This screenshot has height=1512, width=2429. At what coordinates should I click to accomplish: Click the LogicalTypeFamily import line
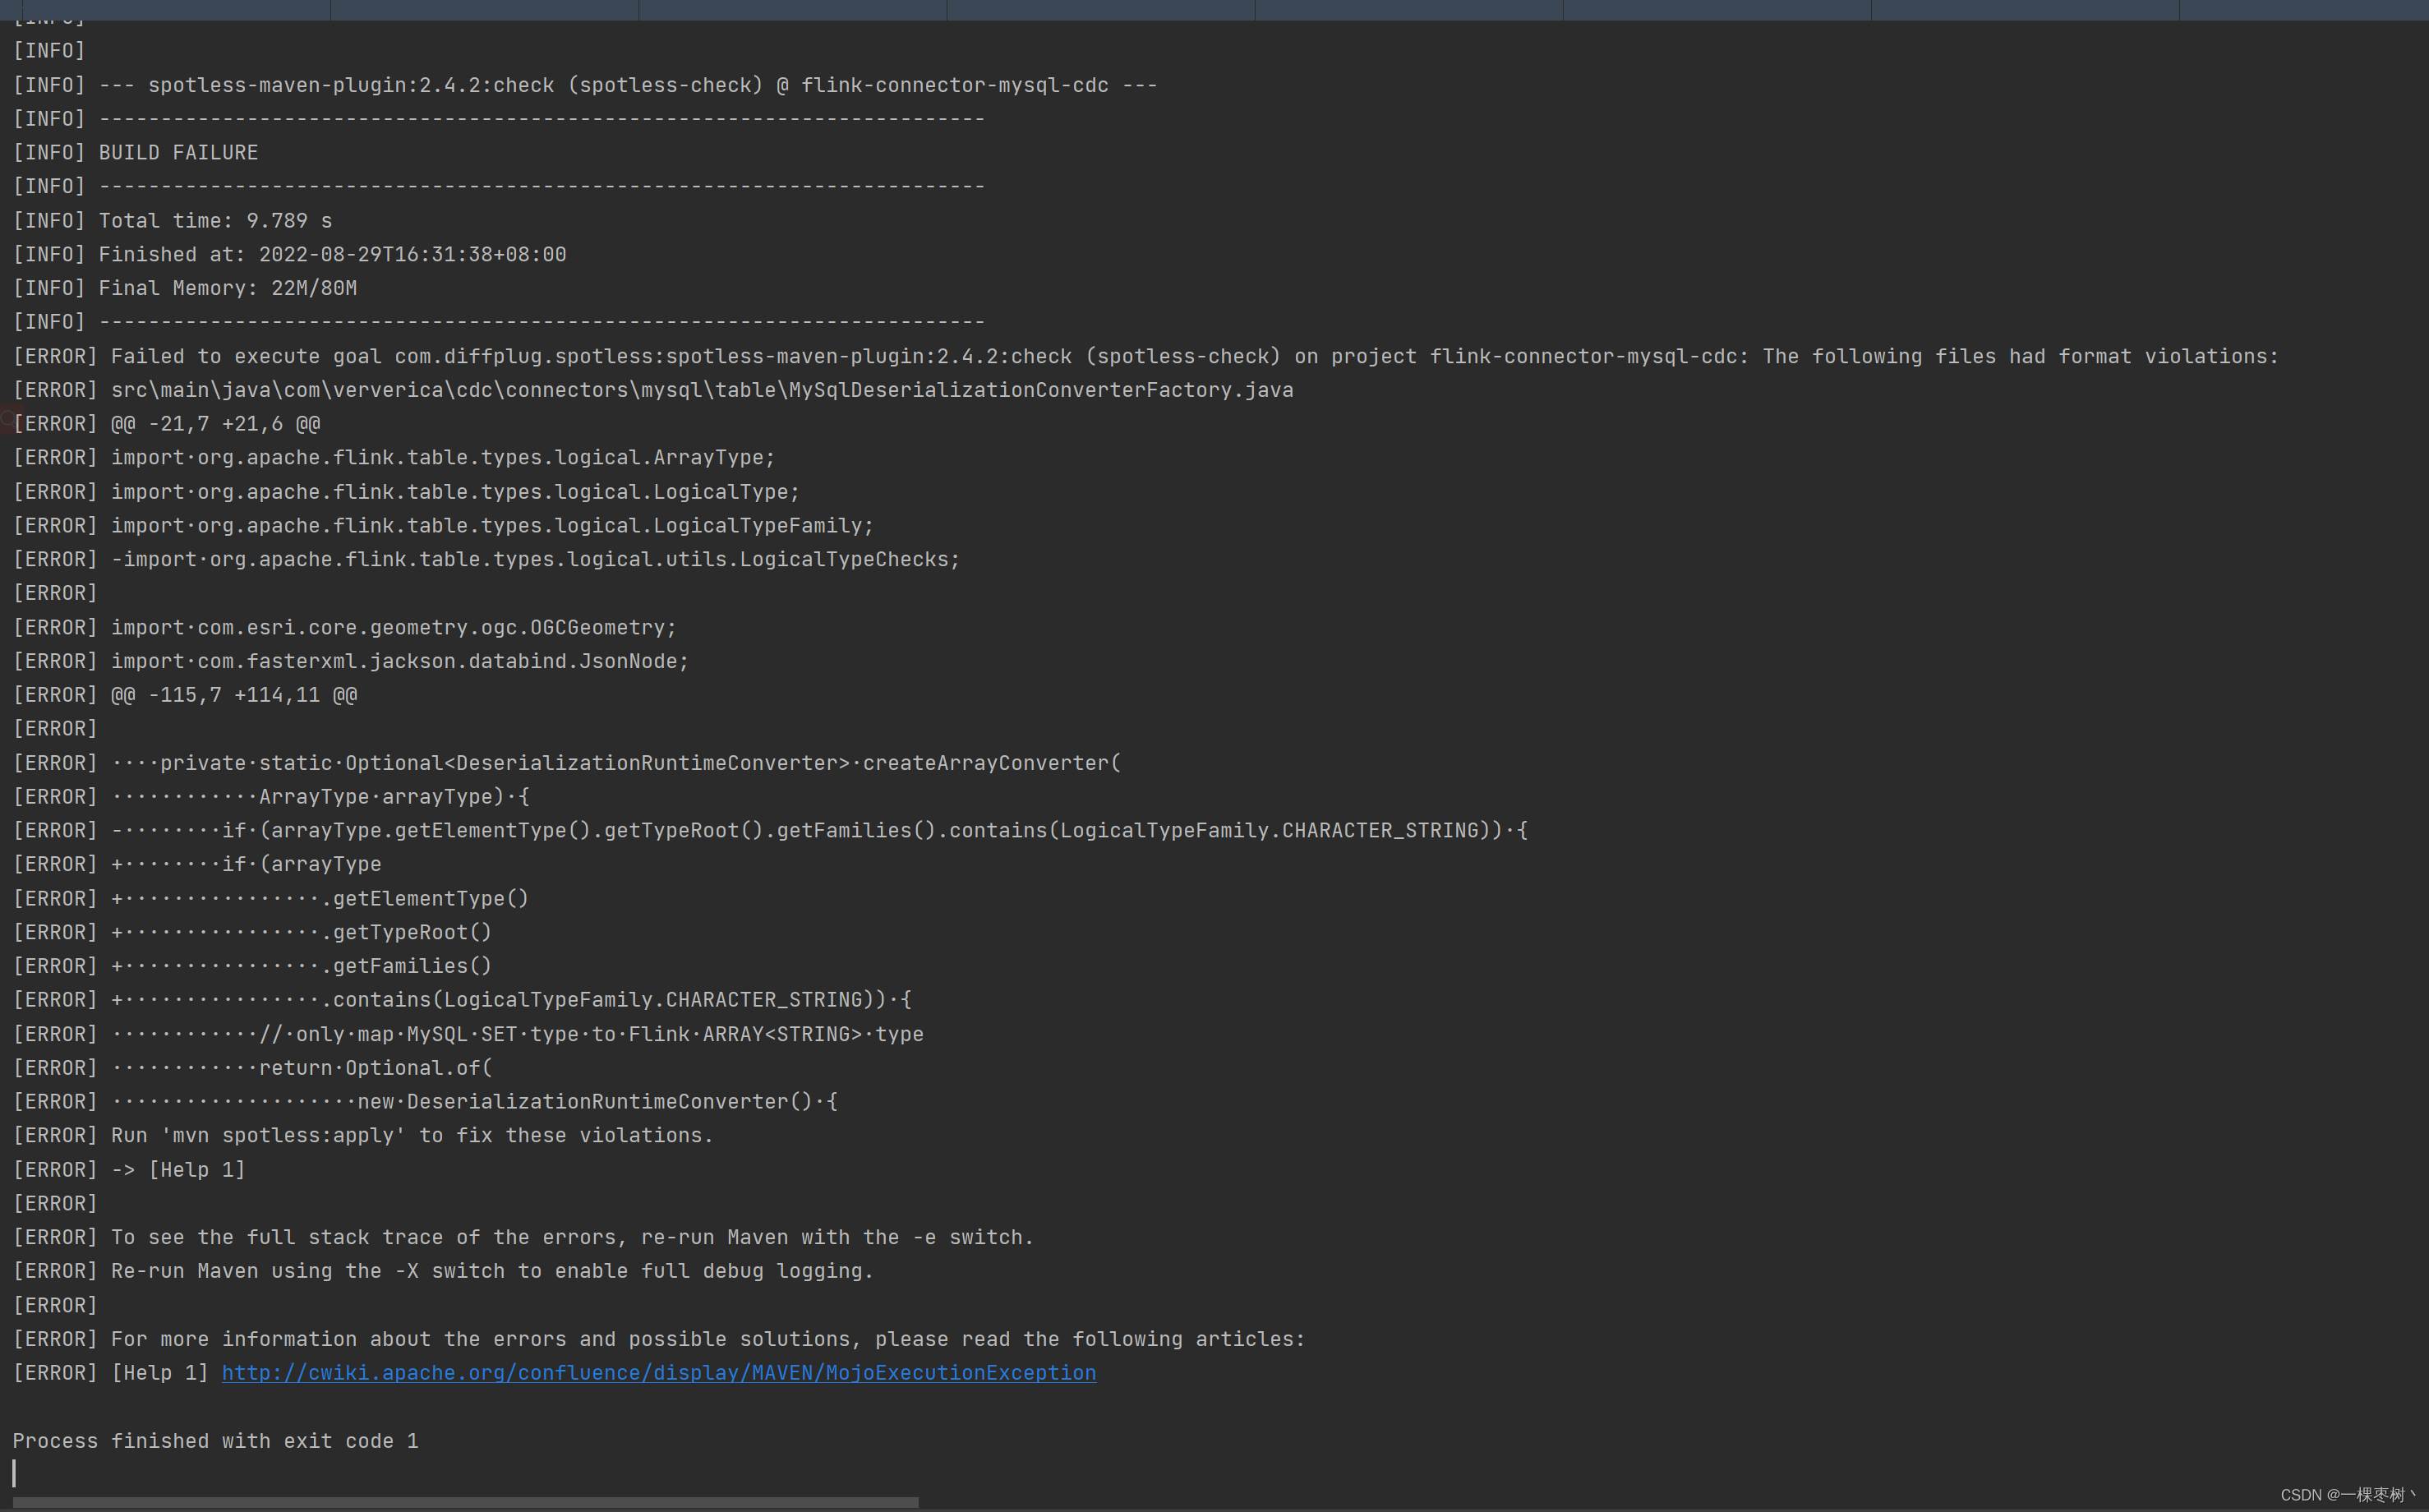point(443,525)
